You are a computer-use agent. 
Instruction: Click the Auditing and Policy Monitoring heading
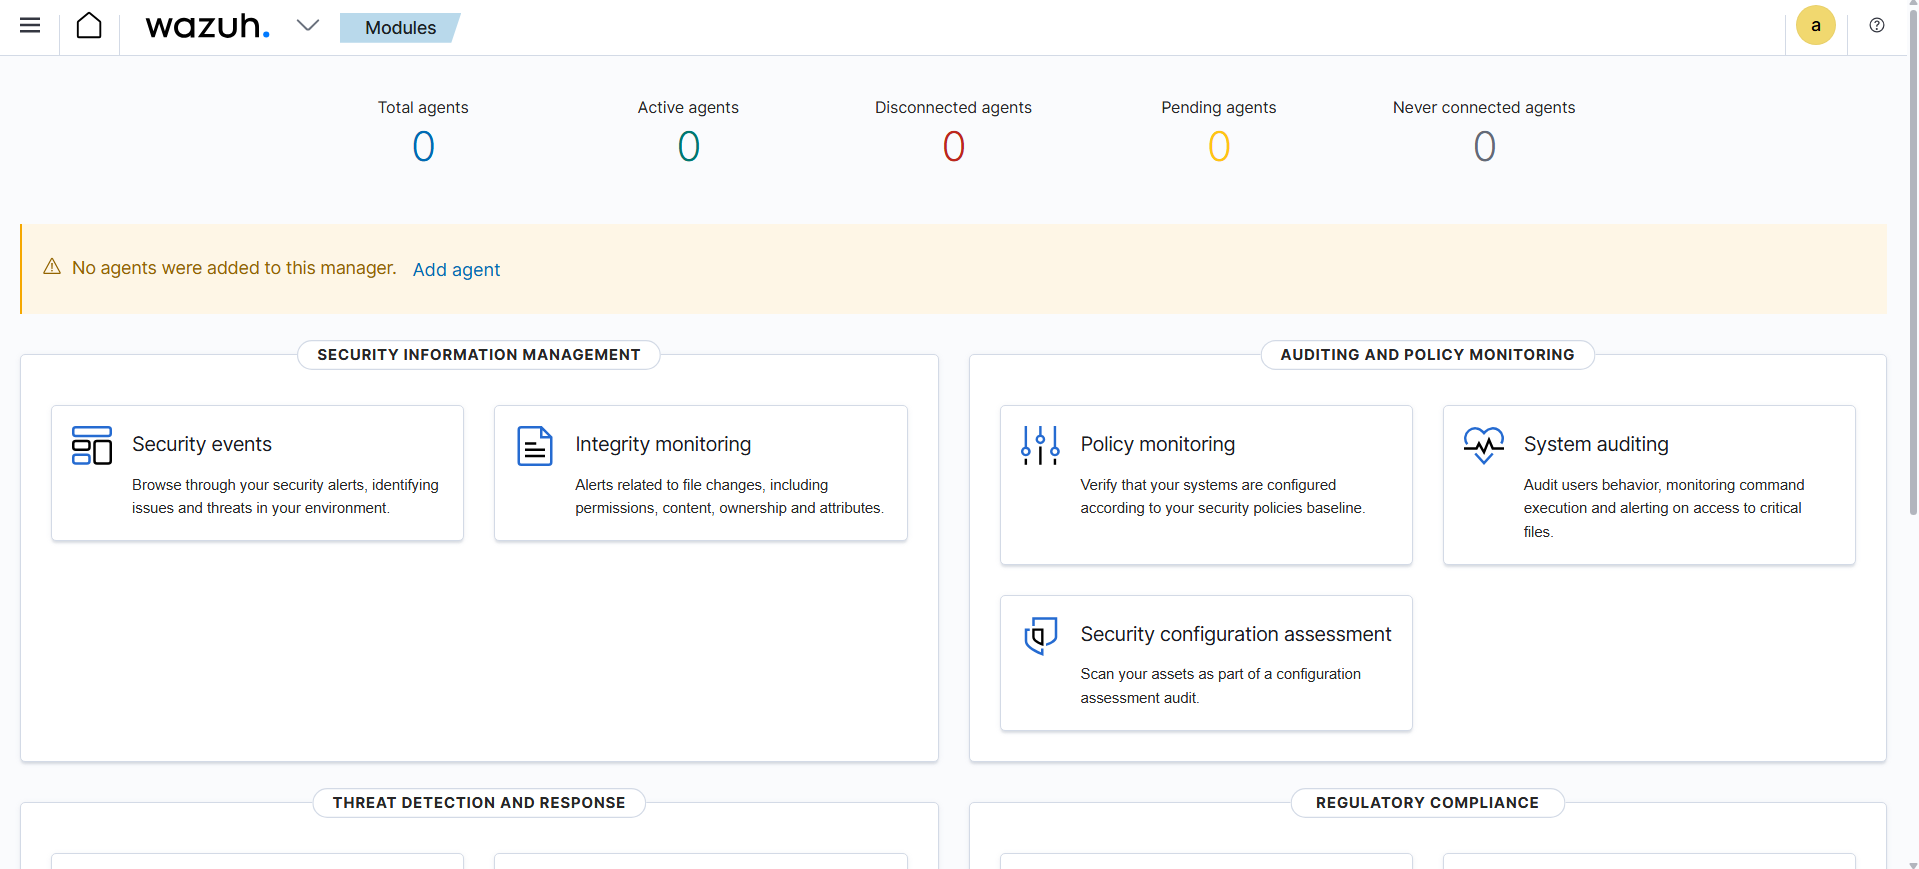tap(1428, 355)
